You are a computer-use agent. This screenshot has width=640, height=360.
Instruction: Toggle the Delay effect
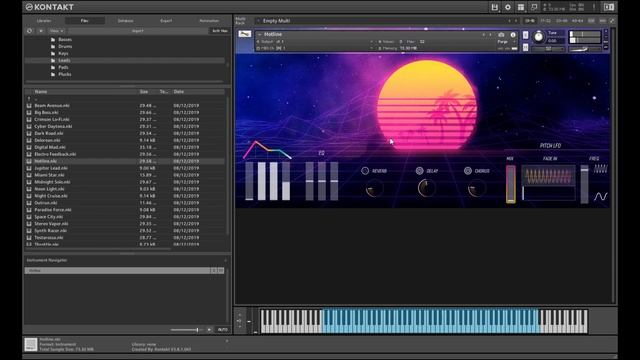pyautogui.click(x=419, y=171)
